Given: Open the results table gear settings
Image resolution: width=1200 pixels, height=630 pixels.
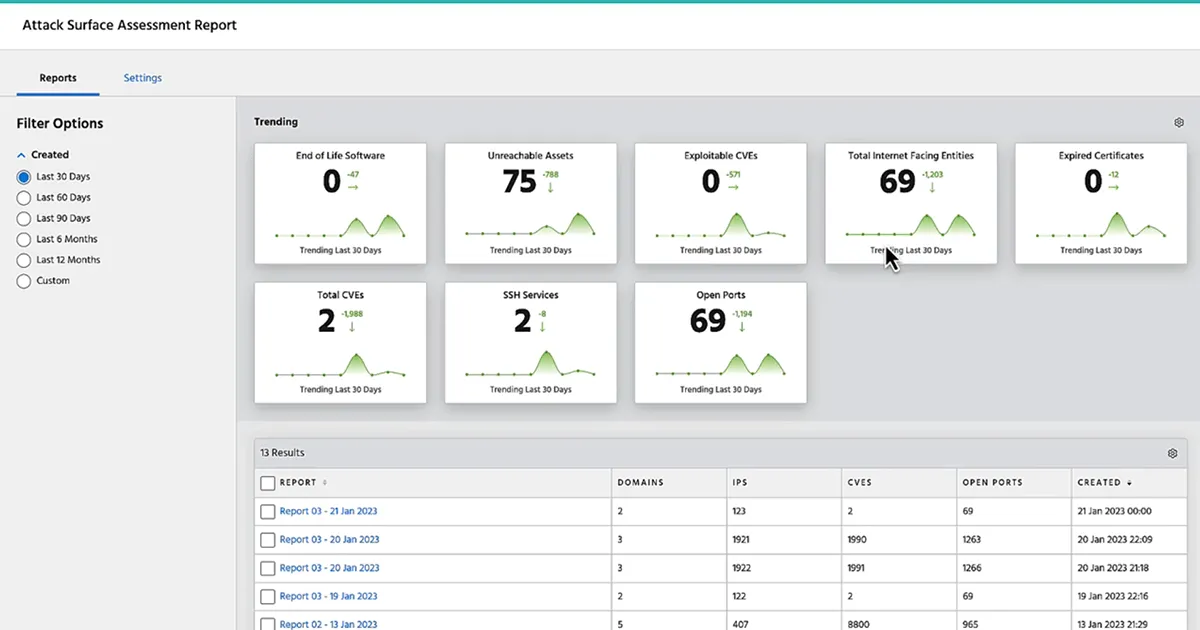Looking at the screenshot, I should pyautogui.click(x=1173, y=453).
